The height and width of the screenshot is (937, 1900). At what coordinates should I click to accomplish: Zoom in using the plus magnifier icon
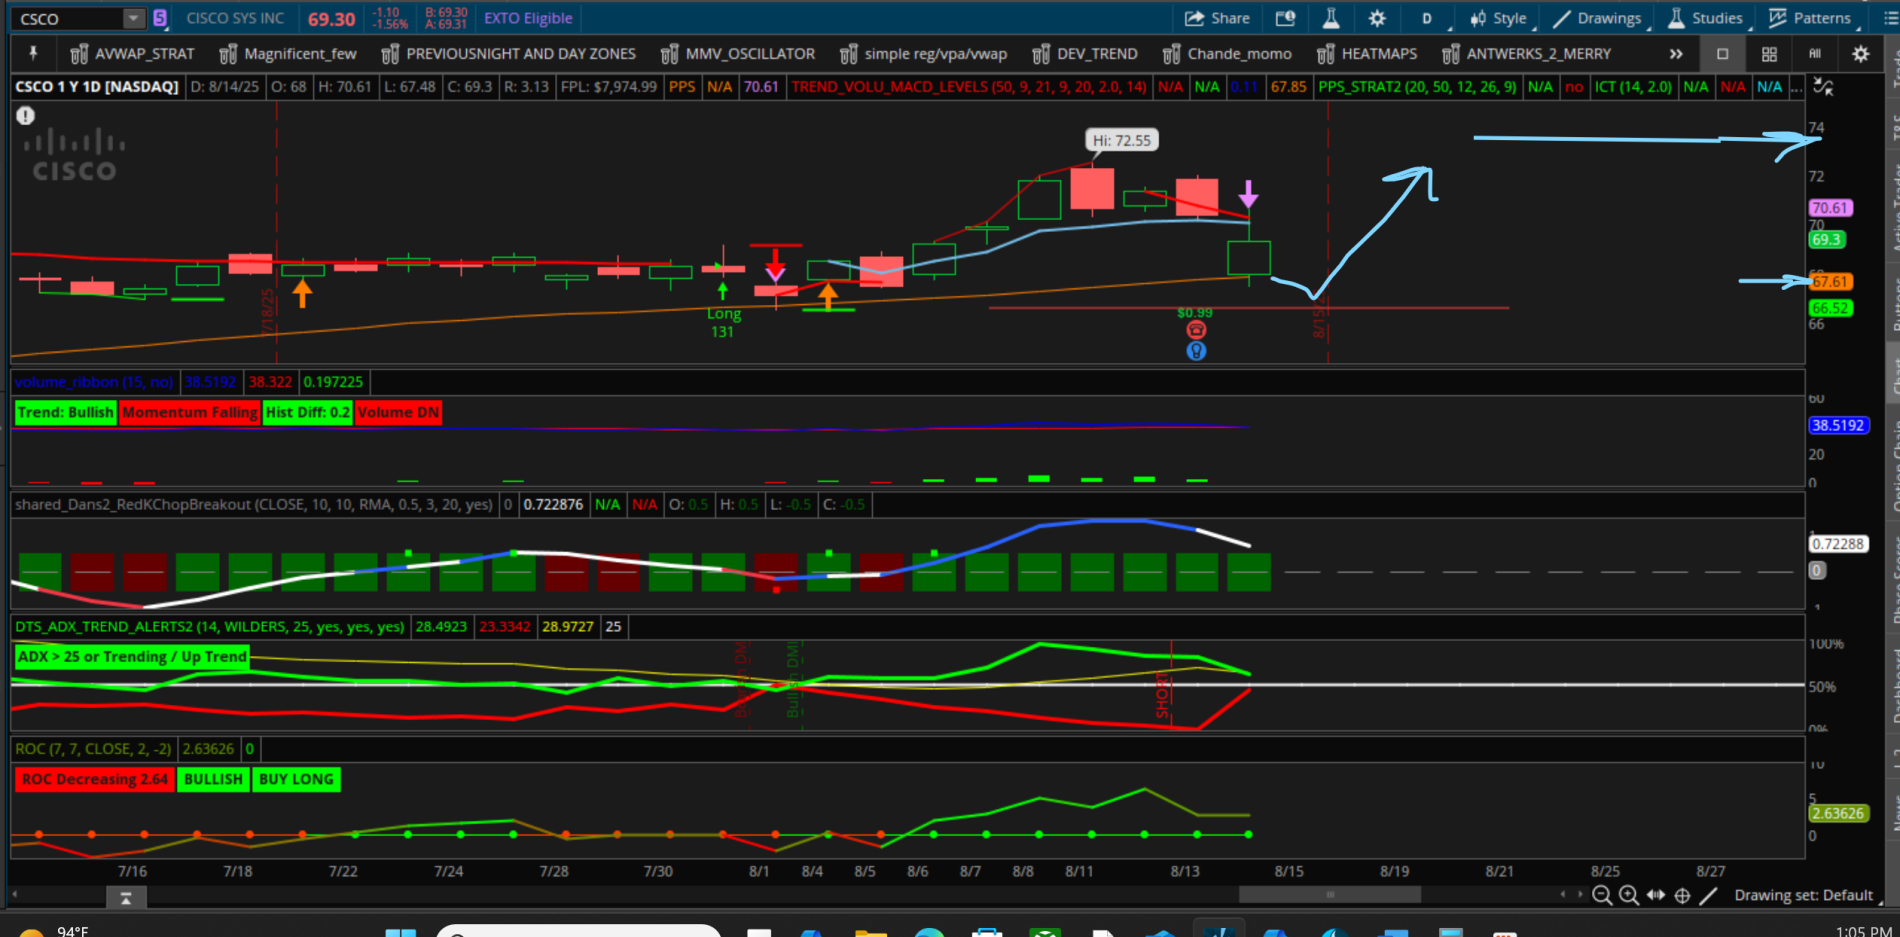(1629, 896)
